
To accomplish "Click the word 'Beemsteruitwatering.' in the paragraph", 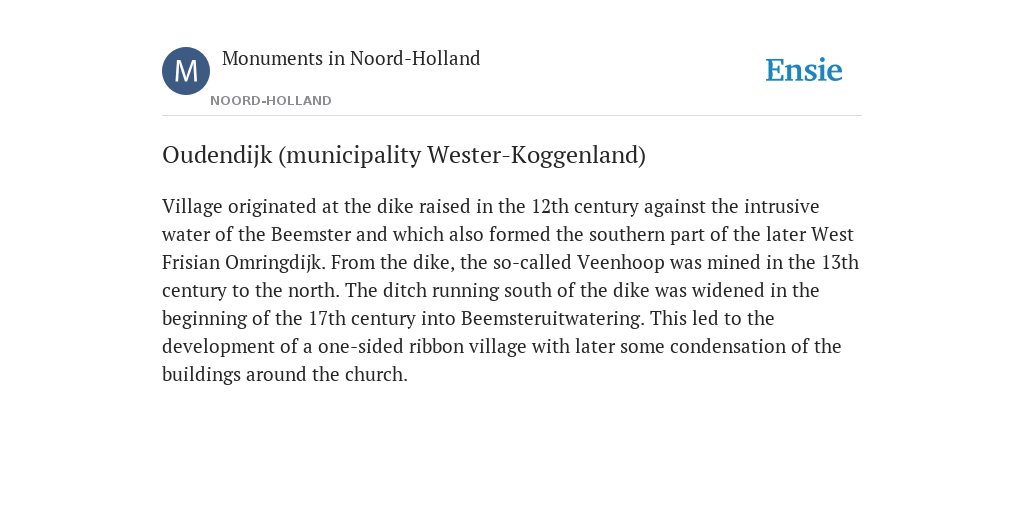I will click(x=552, y=319).
